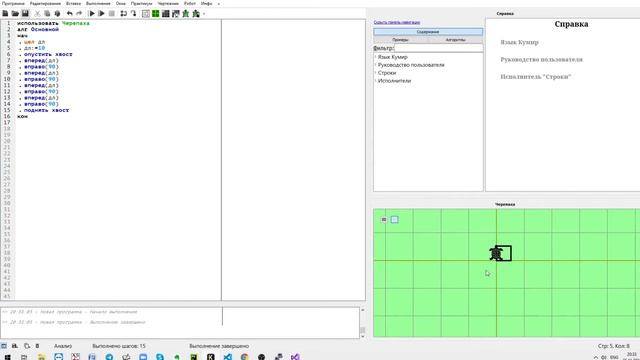Image resolution: width=640 pixels, height=360 pixels.
Task: Expand the Строки tree node
Action: [x=376, y=73]
